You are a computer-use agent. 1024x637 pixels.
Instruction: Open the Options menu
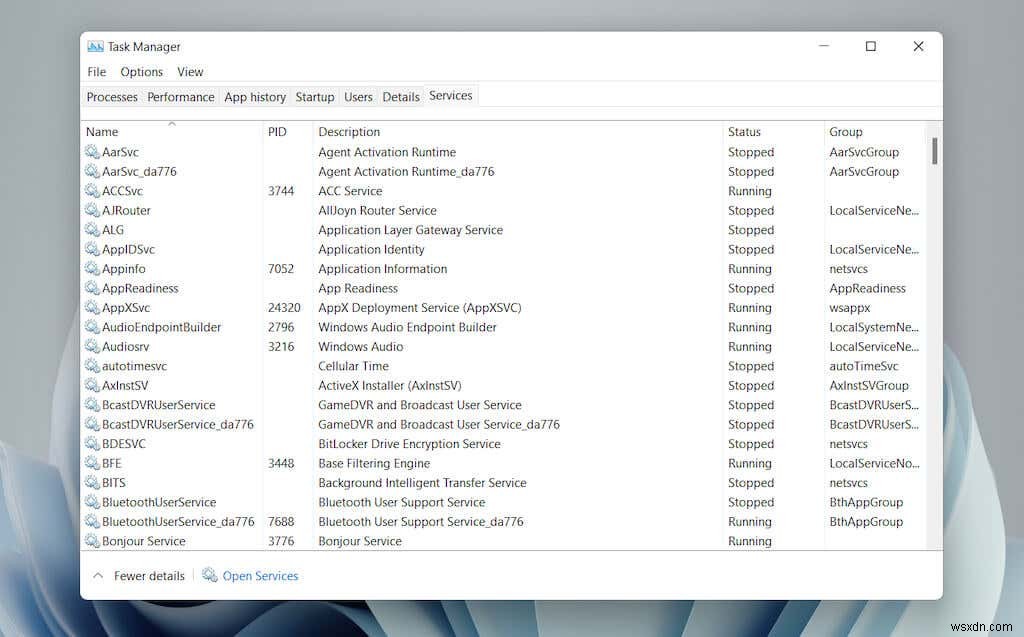[141, 71]
